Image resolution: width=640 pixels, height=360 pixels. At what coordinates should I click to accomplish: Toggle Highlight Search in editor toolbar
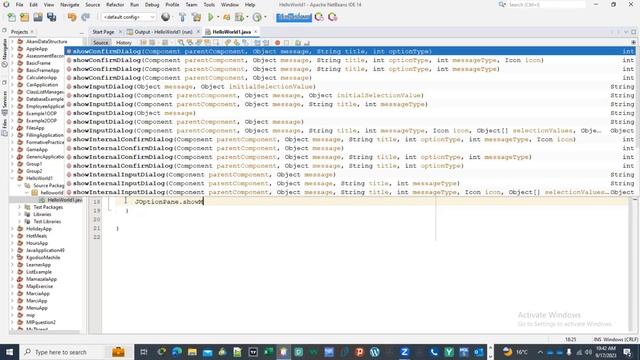pyautogui.click(x=207, y=42)
